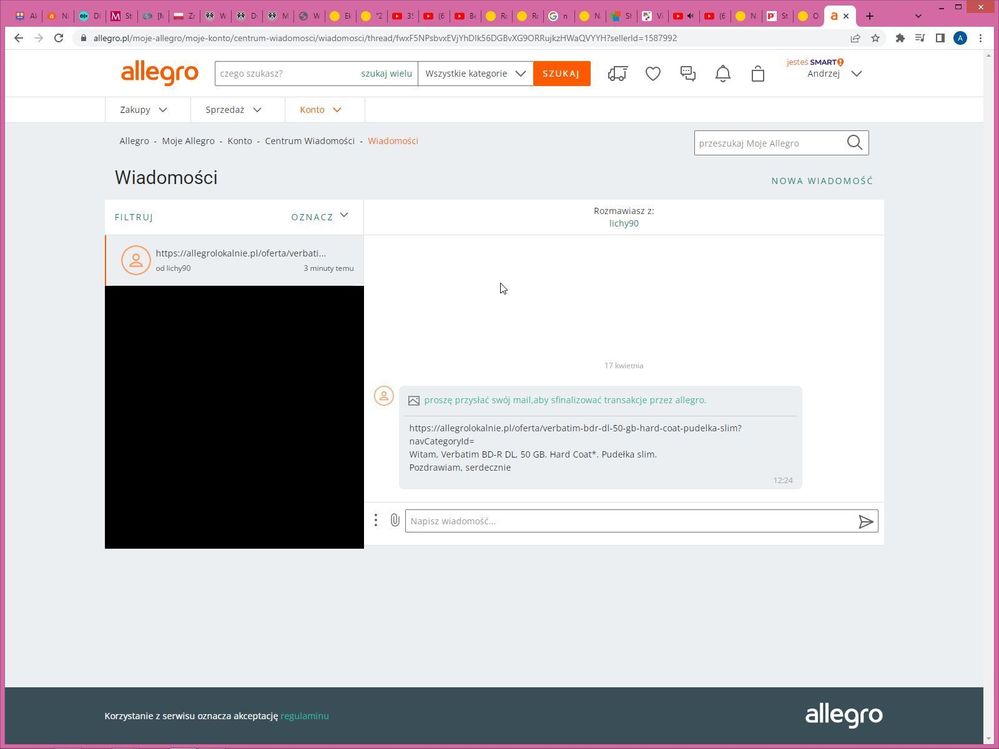999x749 pixels.
Task: Click the proszę przysłać swój mail link
Action: click(565, 400)
